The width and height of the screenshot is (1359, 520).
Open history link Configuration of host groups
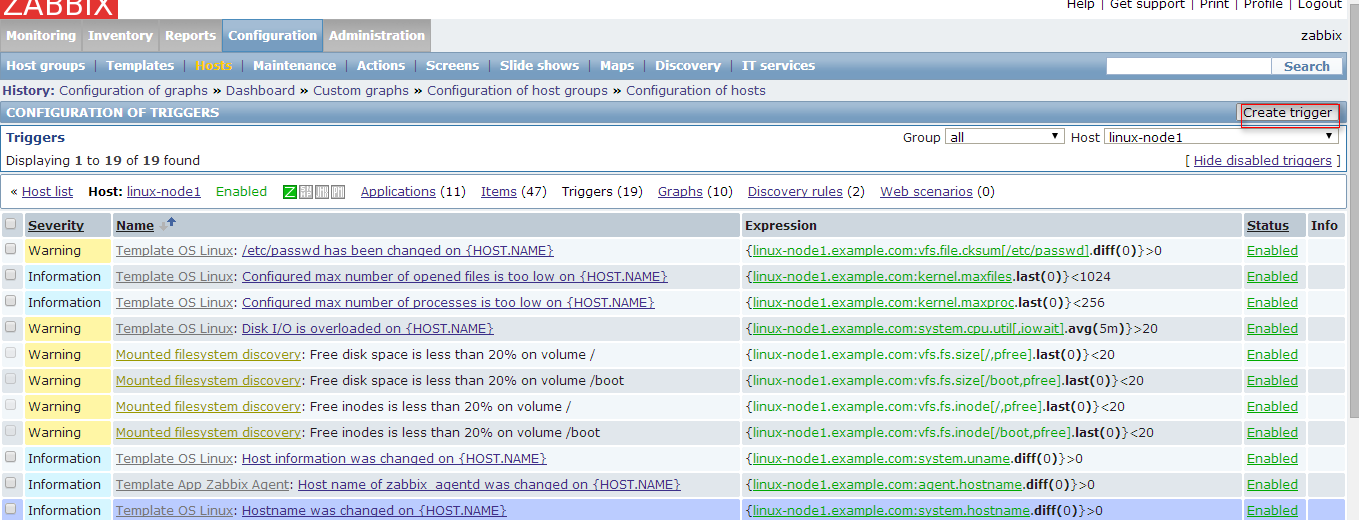[517, 90]
